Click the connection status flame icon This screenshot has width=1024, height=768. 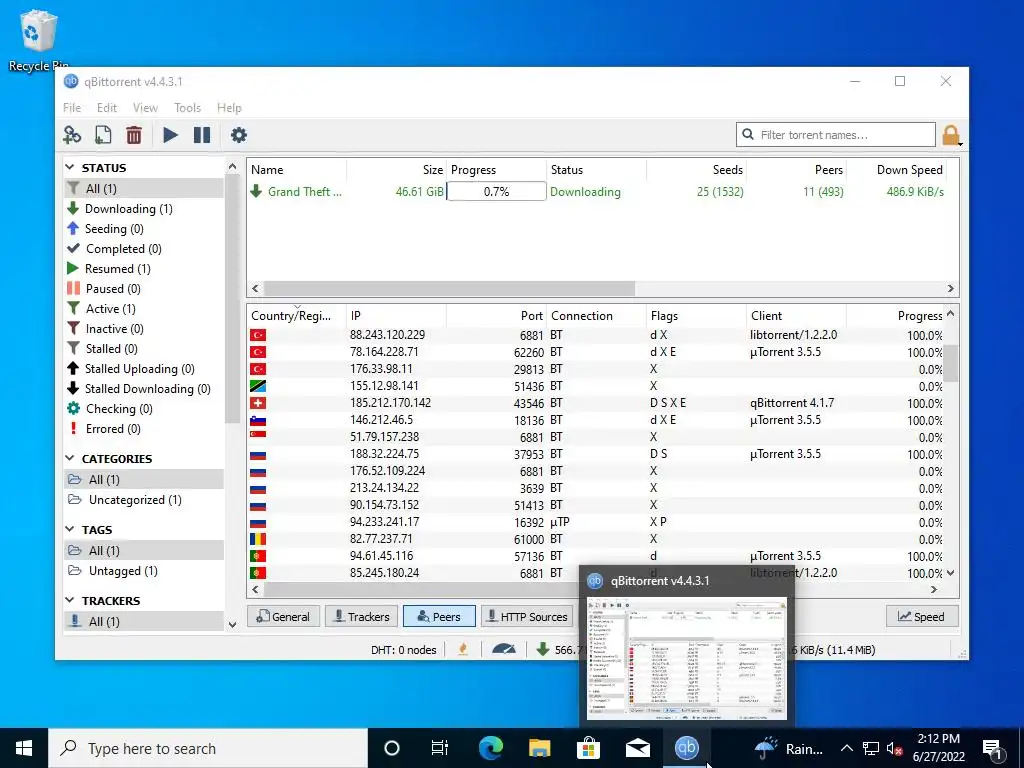tap(463, 649)
